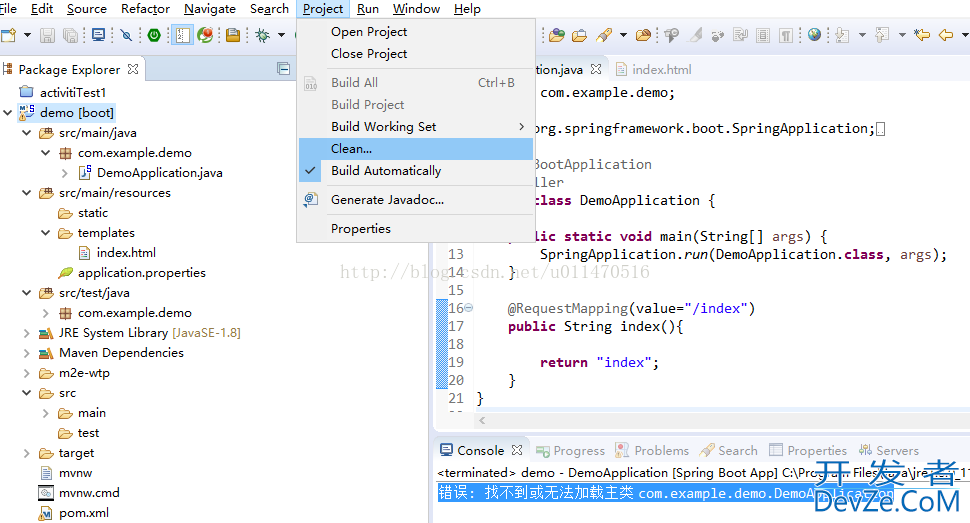Click the Skip All Breakpoints icon
970x523 pixels.
[126, 35]
